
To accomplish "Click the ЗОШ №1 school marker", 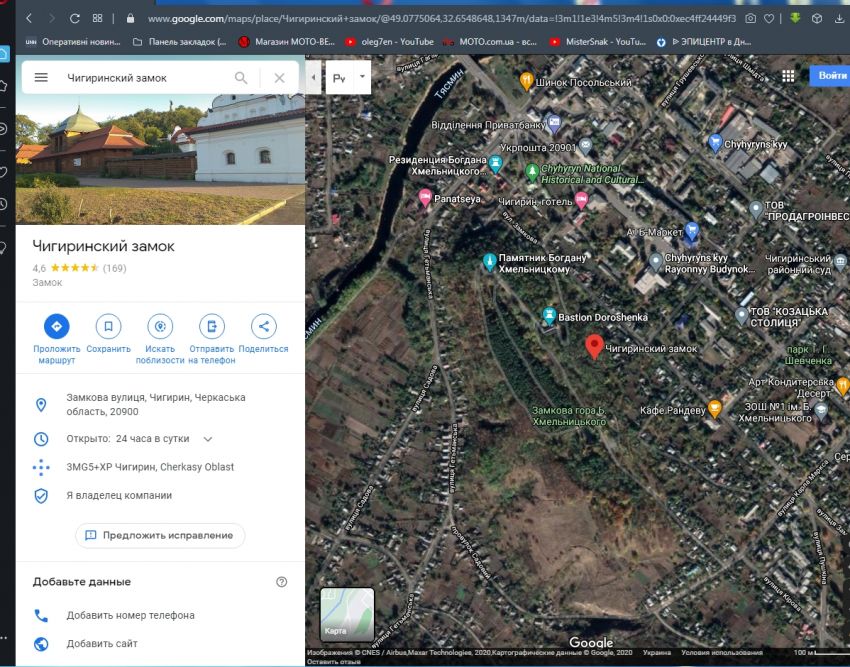I will (x=821, y=411).
